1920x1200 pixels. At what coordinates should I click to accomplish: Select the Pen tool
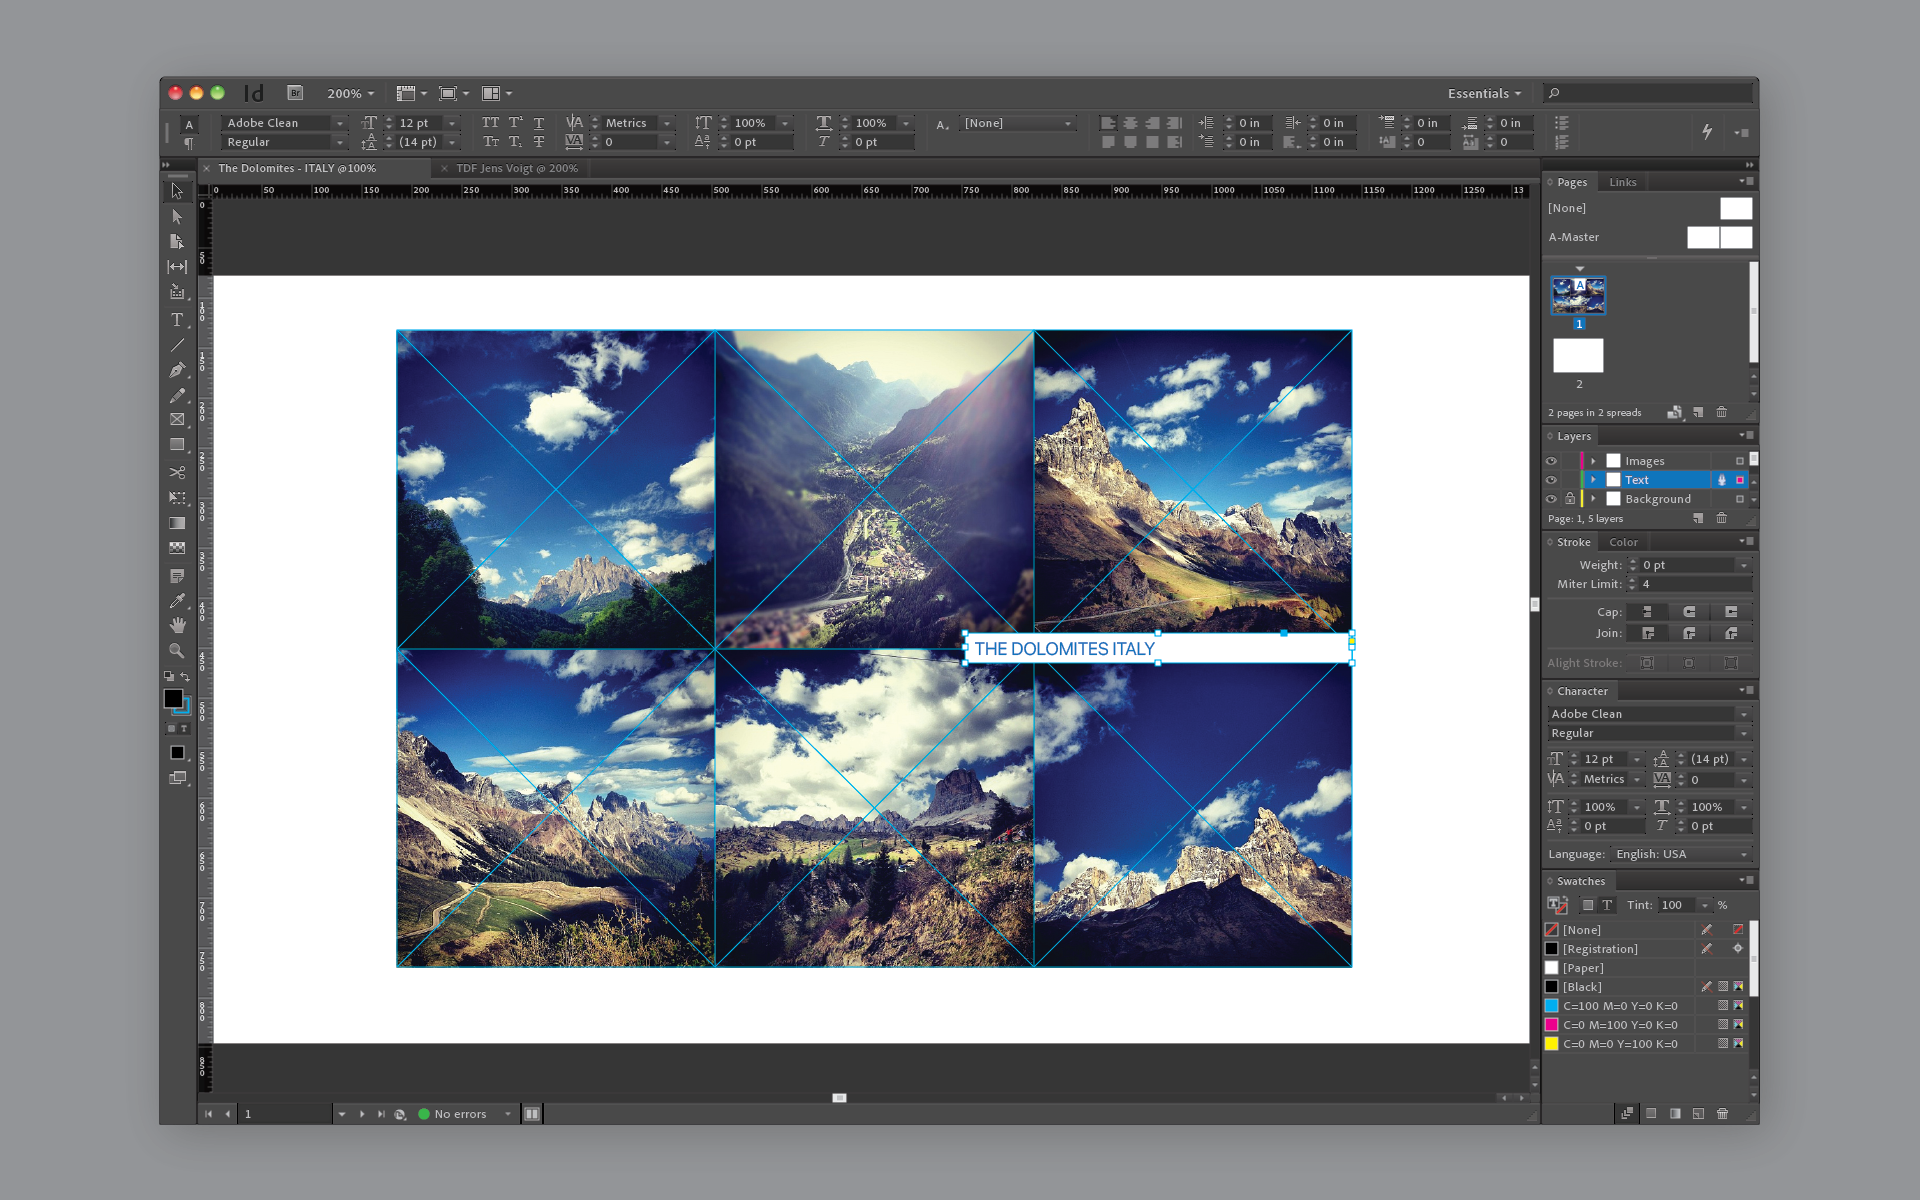pos(177,370)
